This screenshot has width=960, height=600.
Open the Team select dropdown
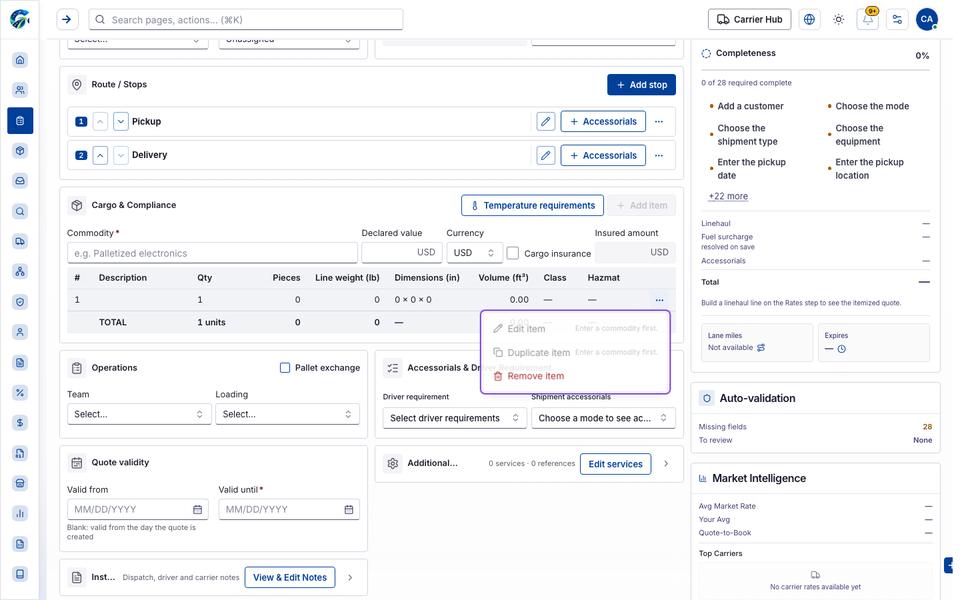(138, 414)
